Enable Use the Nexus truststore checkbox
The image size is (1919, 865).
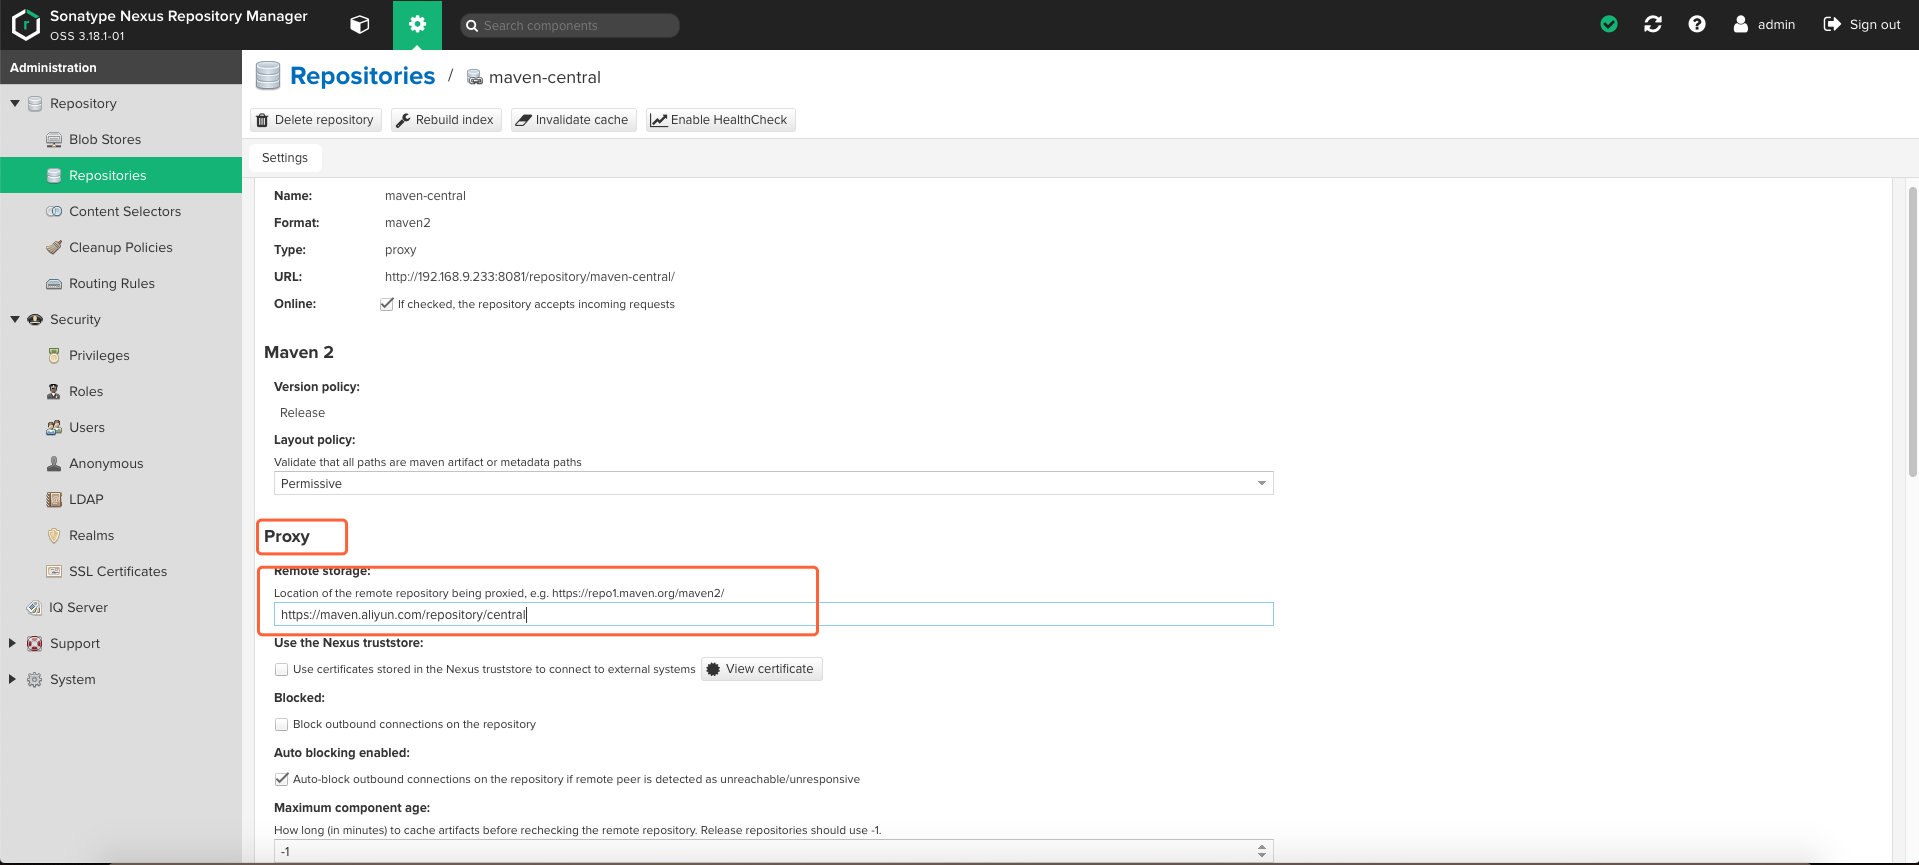pyautogui.click(x=282, y=669)
